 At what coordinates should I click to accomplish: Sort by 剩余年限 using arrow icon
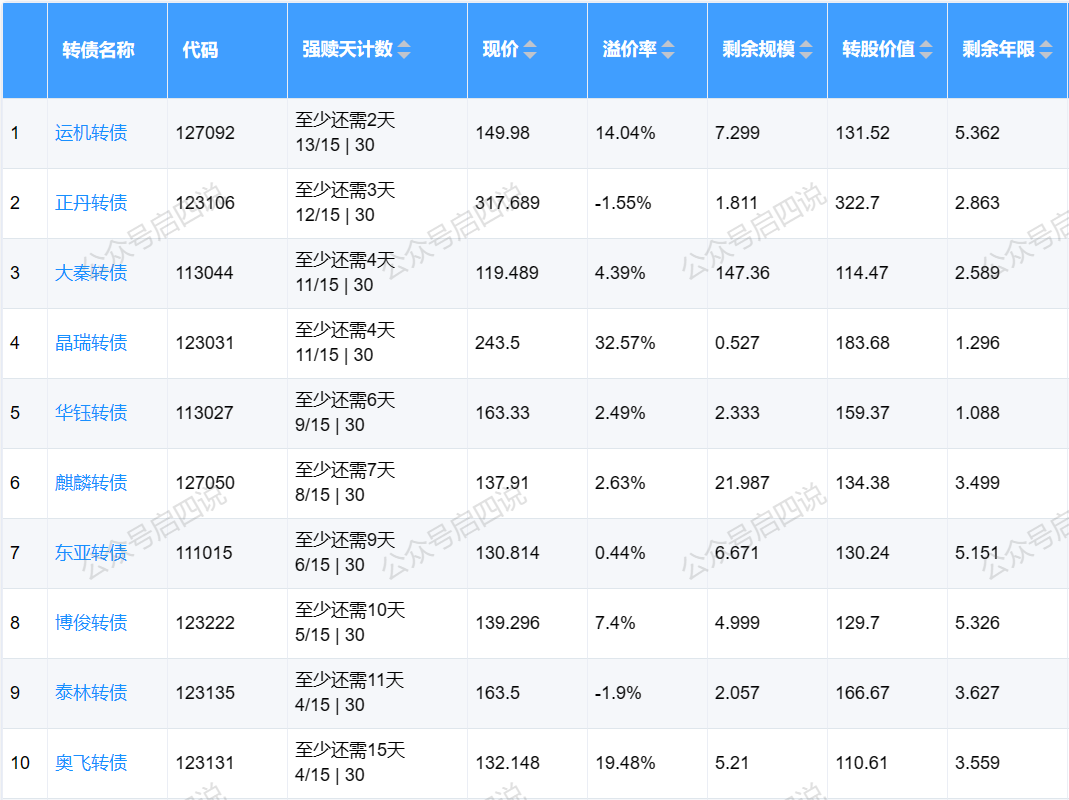[x=1046, y=50]
